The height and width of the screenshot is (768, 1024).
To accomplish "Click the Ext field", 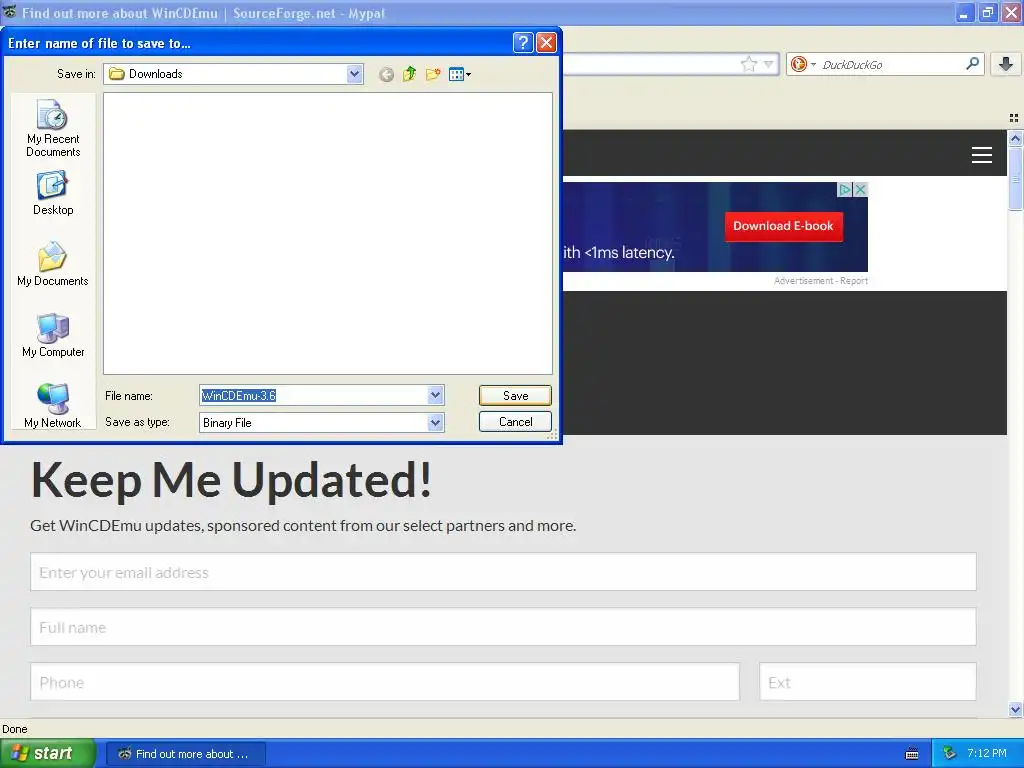I will pyautogui.click(x=868, y=682).
